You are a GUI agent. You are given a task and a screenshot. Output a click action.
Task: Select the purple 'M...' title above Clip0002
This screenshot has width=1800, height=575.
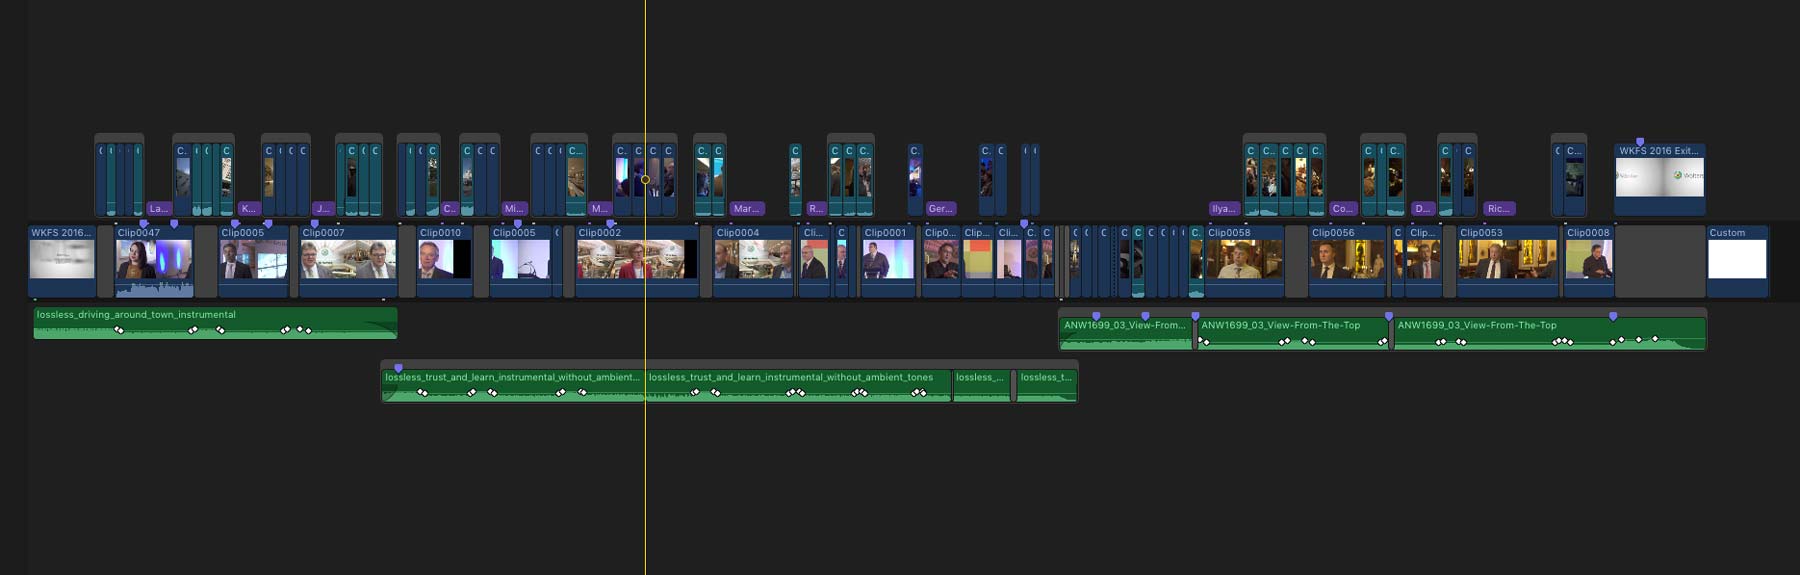599,209
